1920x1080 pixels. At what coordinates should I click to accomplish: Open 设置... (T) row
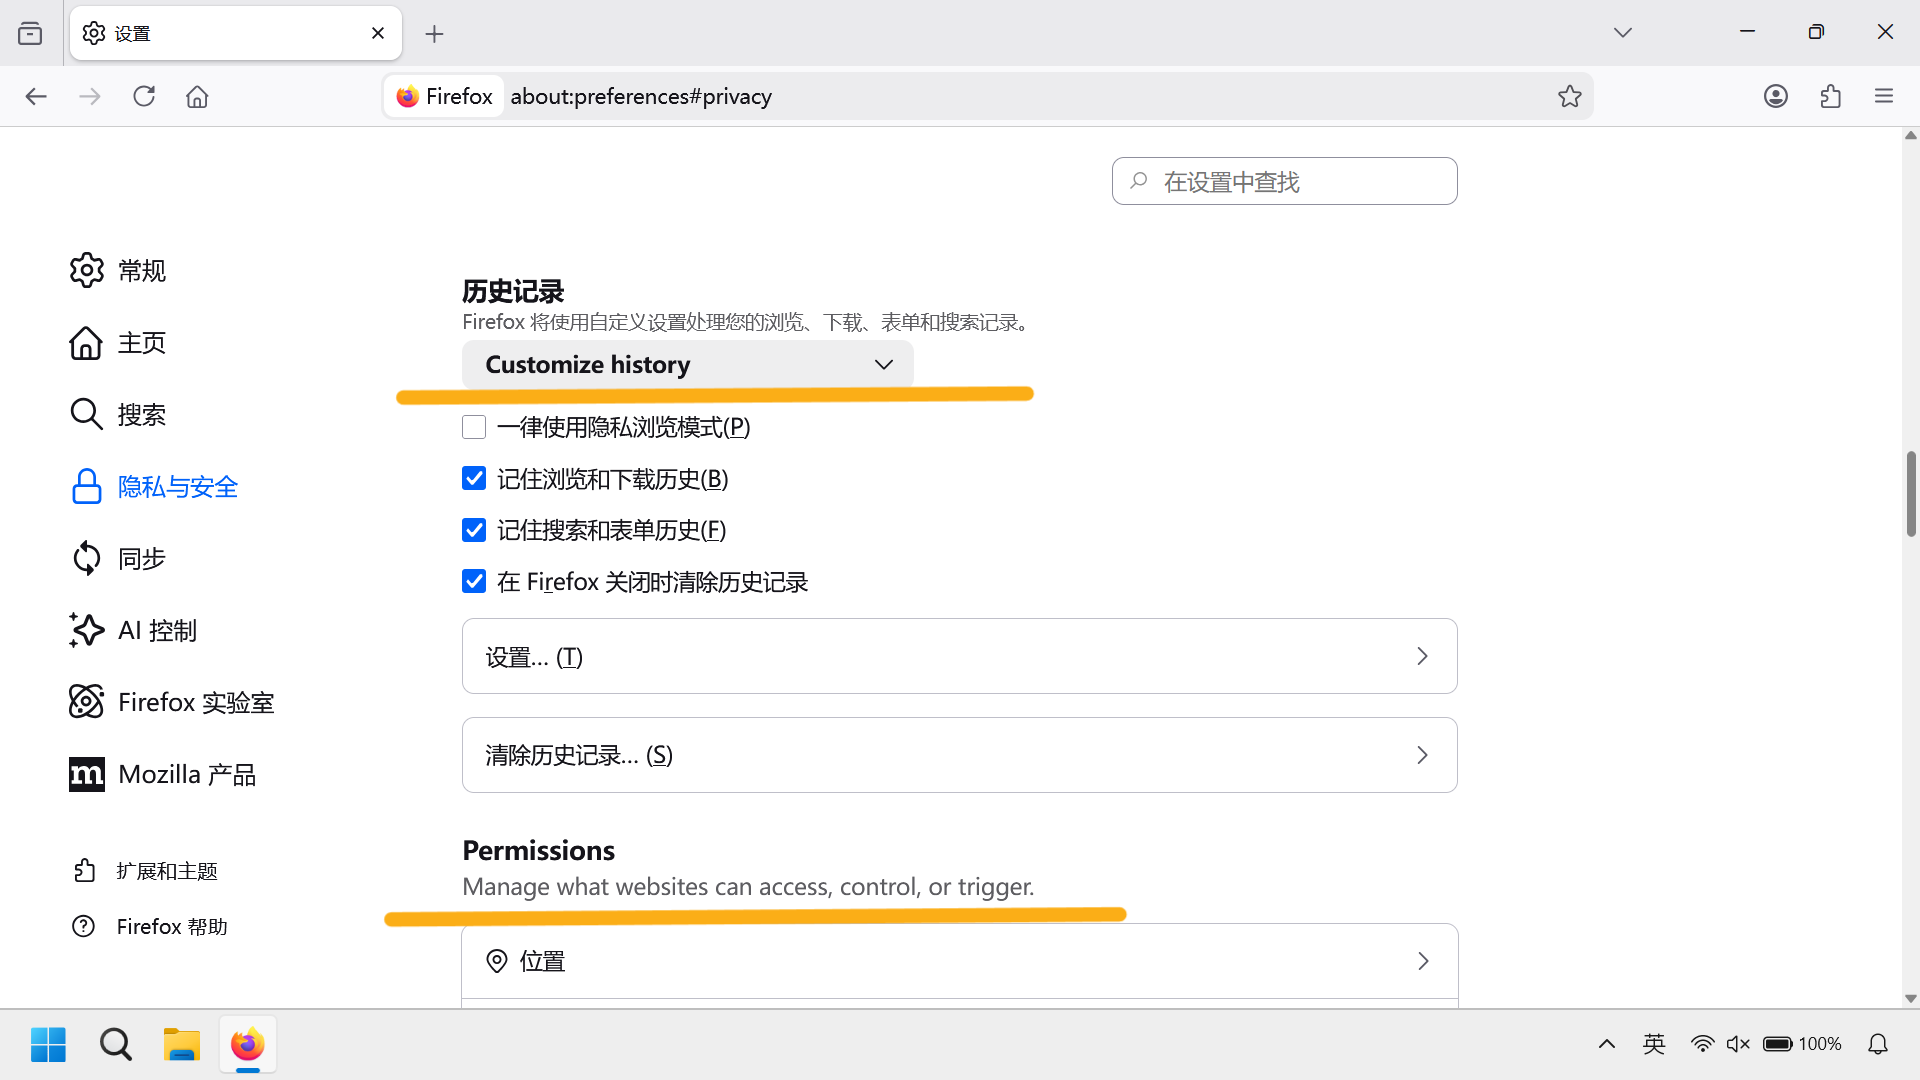(x=959, y=656)
